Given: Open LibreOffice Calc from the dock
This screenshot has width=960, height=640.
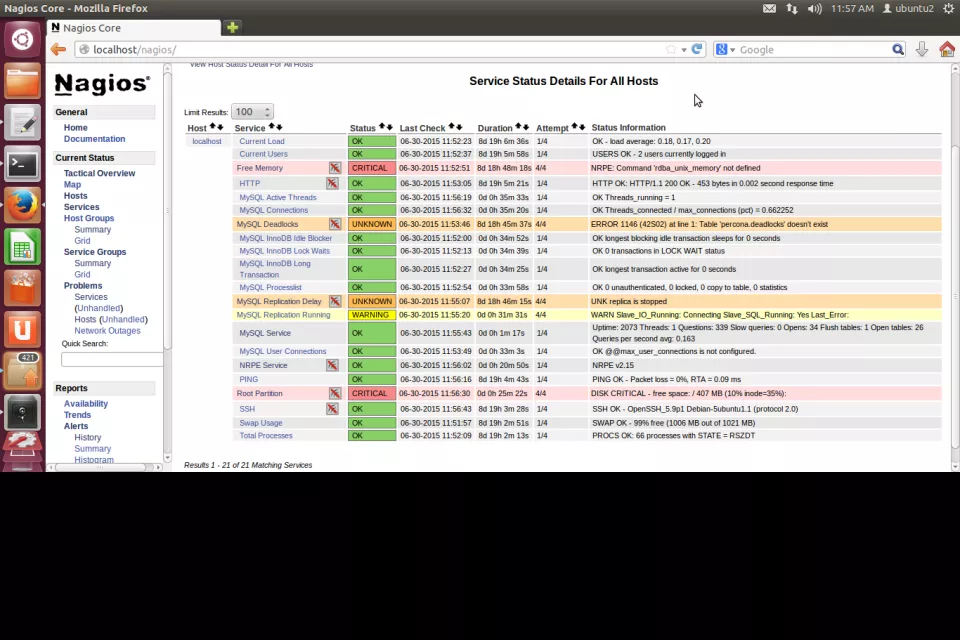Looking at the screenshot, I should (22, 247).
